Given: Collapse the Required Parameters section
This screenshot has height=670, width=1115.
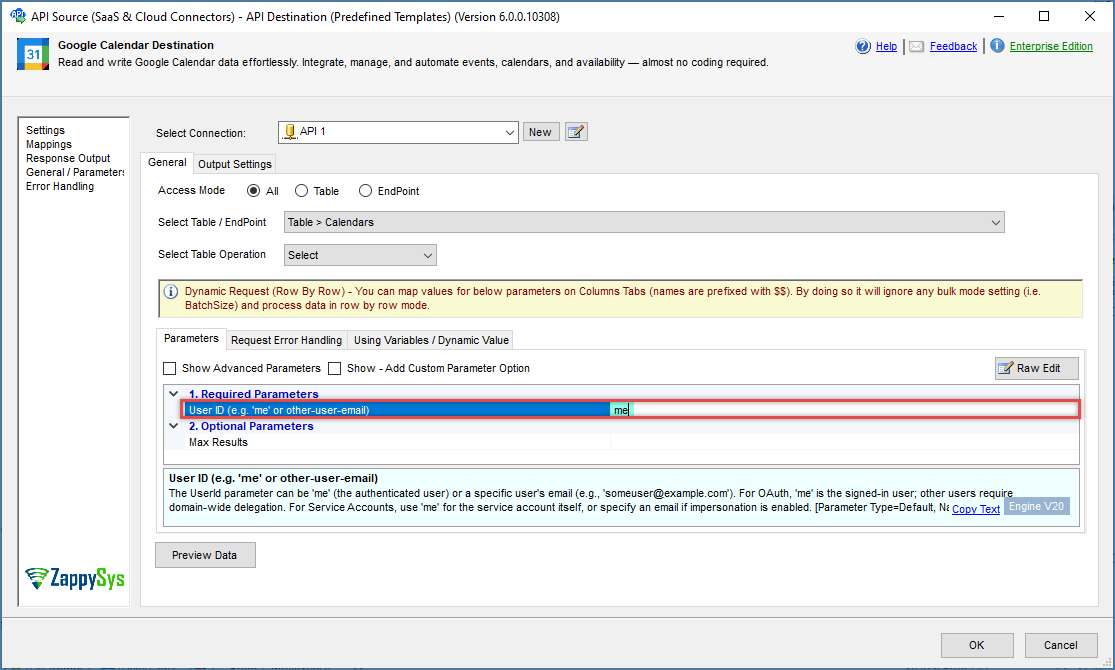Looking at the screenshot, I should [174, 394].
